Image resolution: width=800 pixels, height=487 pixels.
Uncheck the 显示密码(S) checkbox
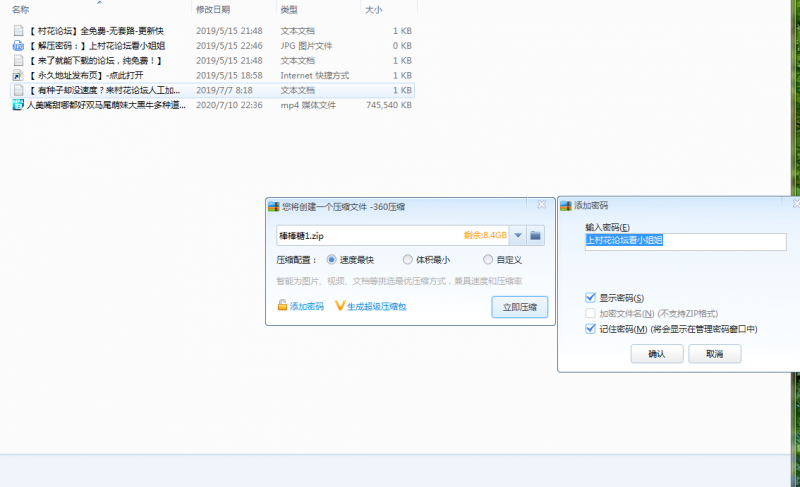coord(590,297)
